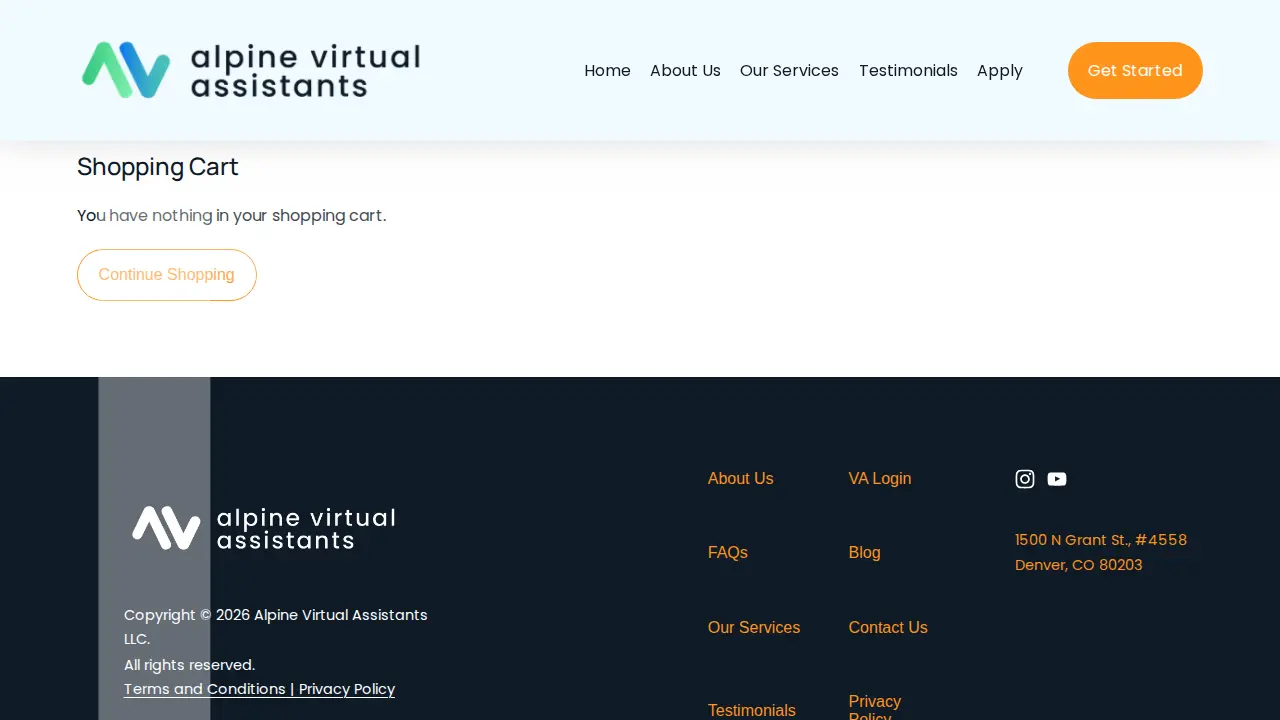
Task: Open the Instagram profile icon
Action: coord(1025,479)
